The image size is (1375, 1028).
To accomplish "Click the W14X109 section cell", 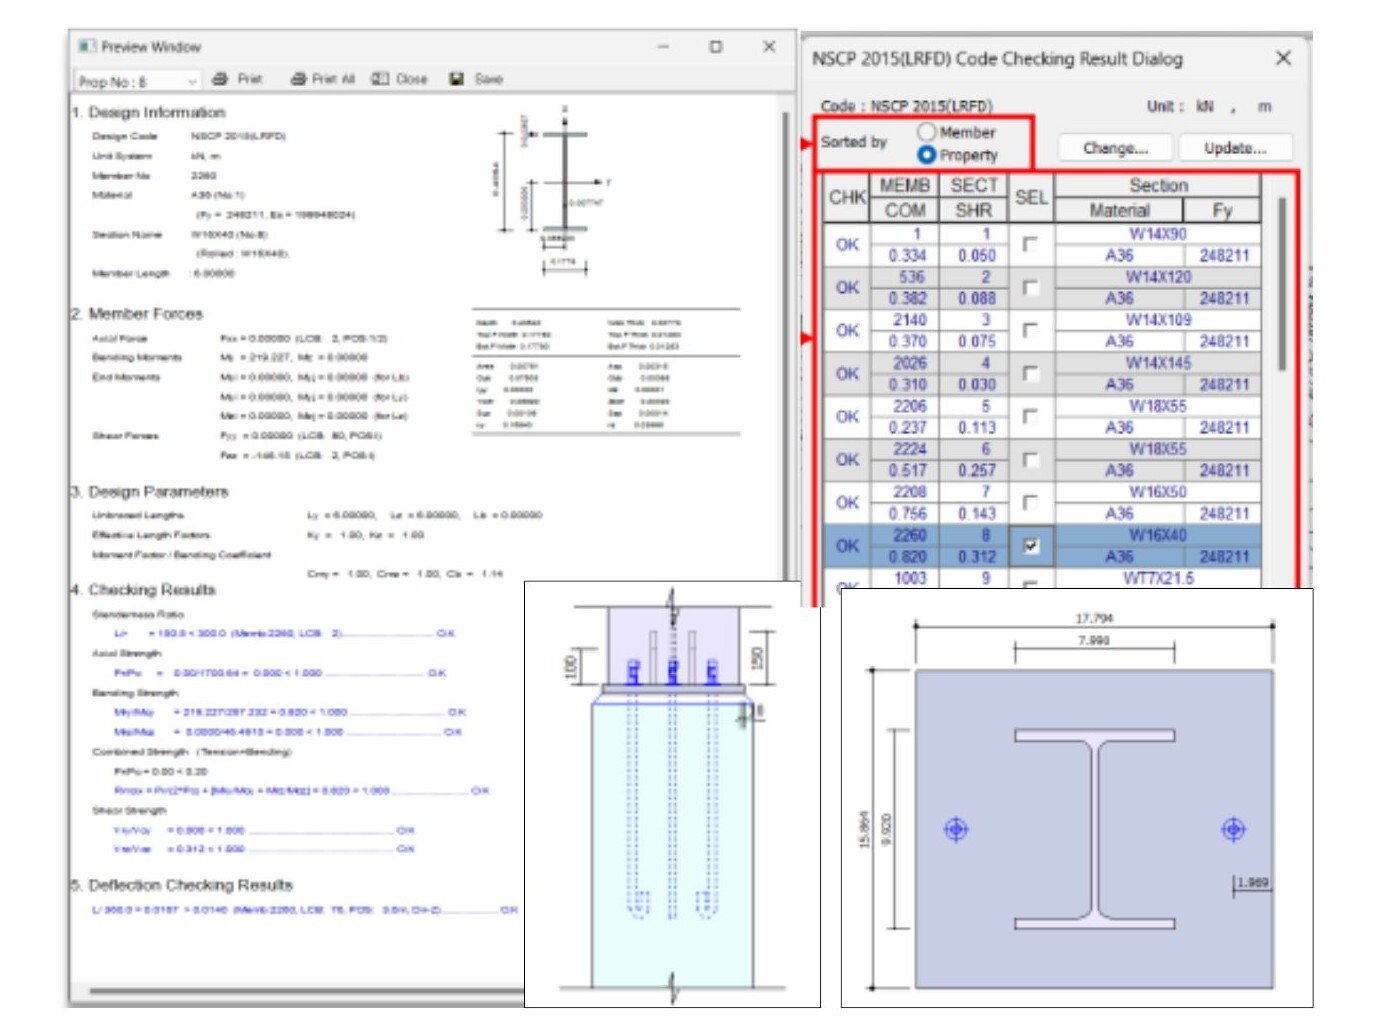I will tap(1158, 320).
